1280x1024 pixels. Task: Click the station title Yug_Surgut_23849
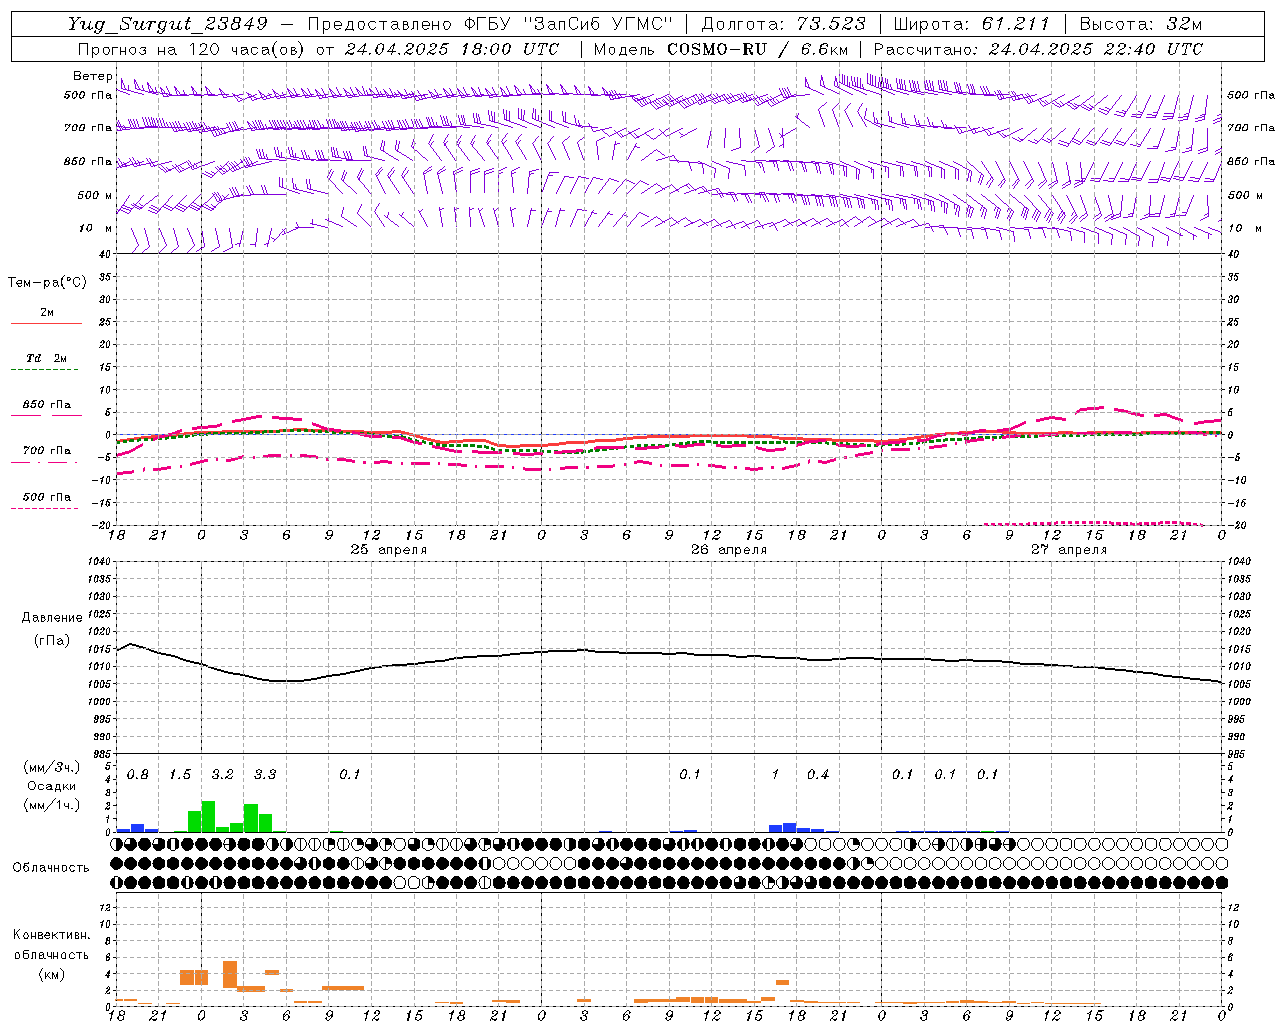[168, 24]
